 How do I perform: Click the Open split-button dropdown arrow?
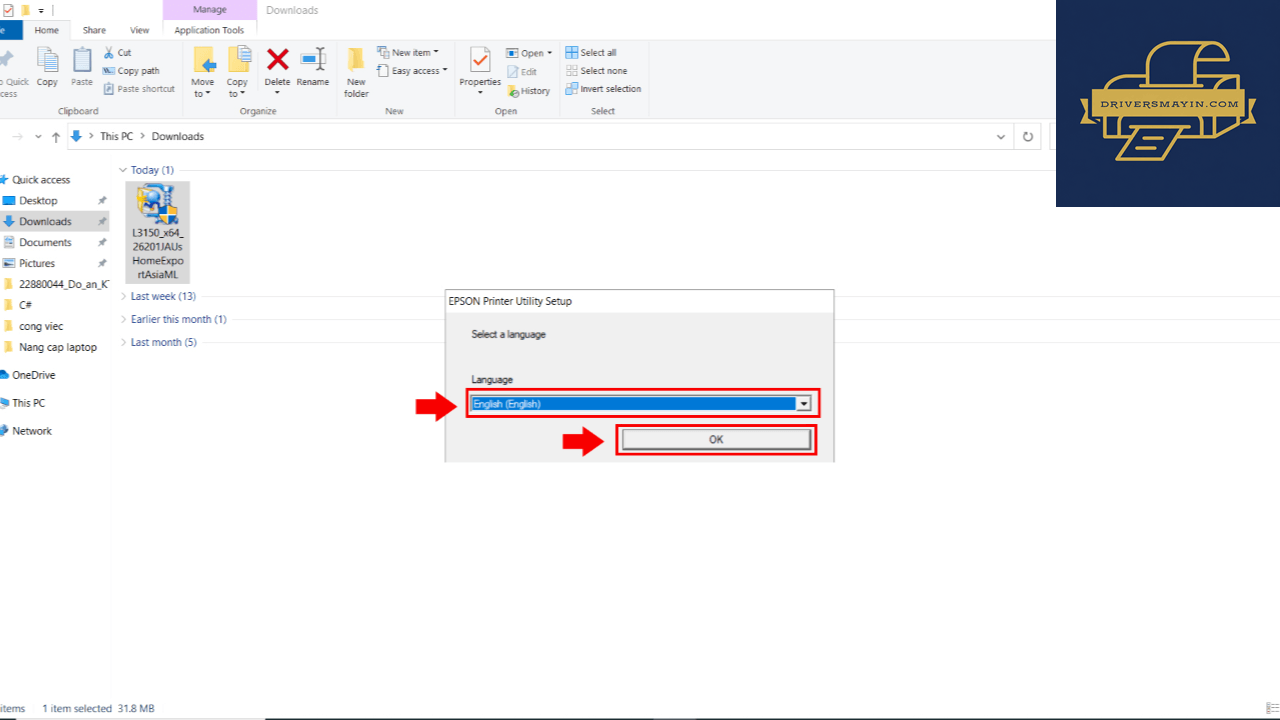click(x=549, y=53)
